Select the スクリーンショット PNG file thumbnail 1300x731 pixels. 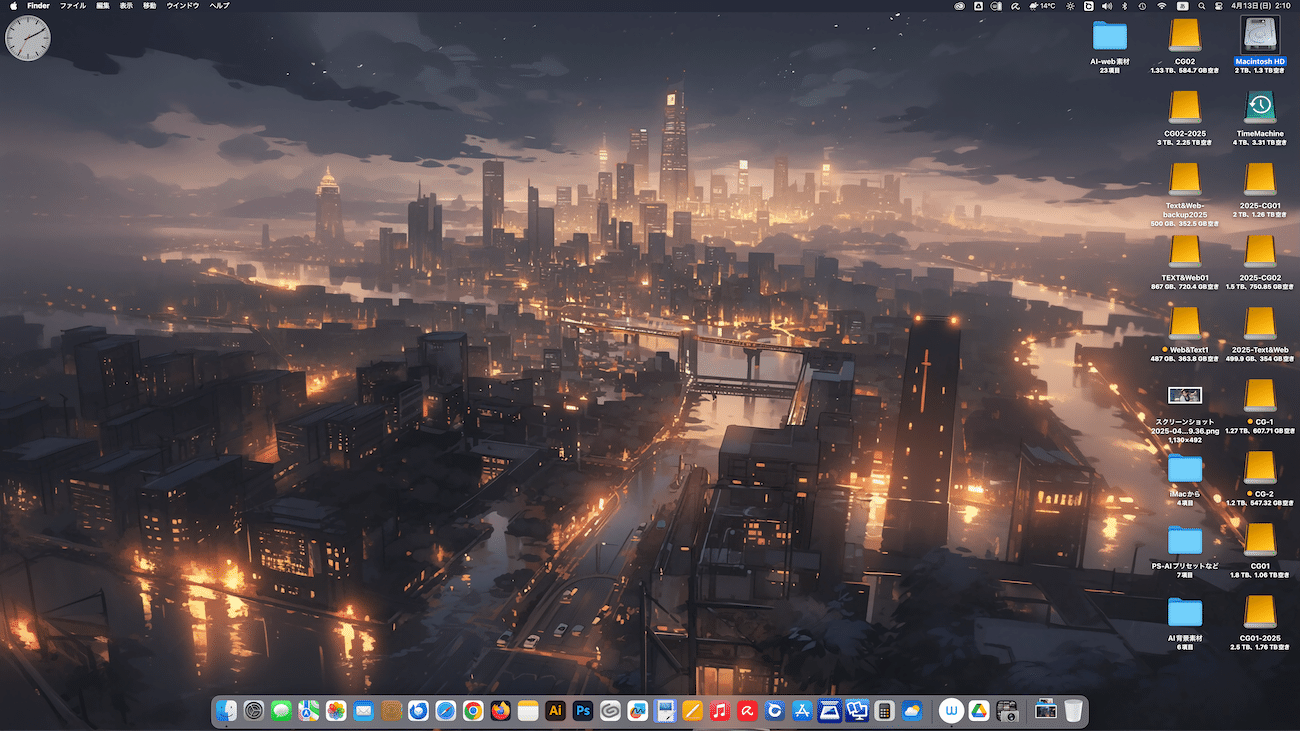point(1185,395)
